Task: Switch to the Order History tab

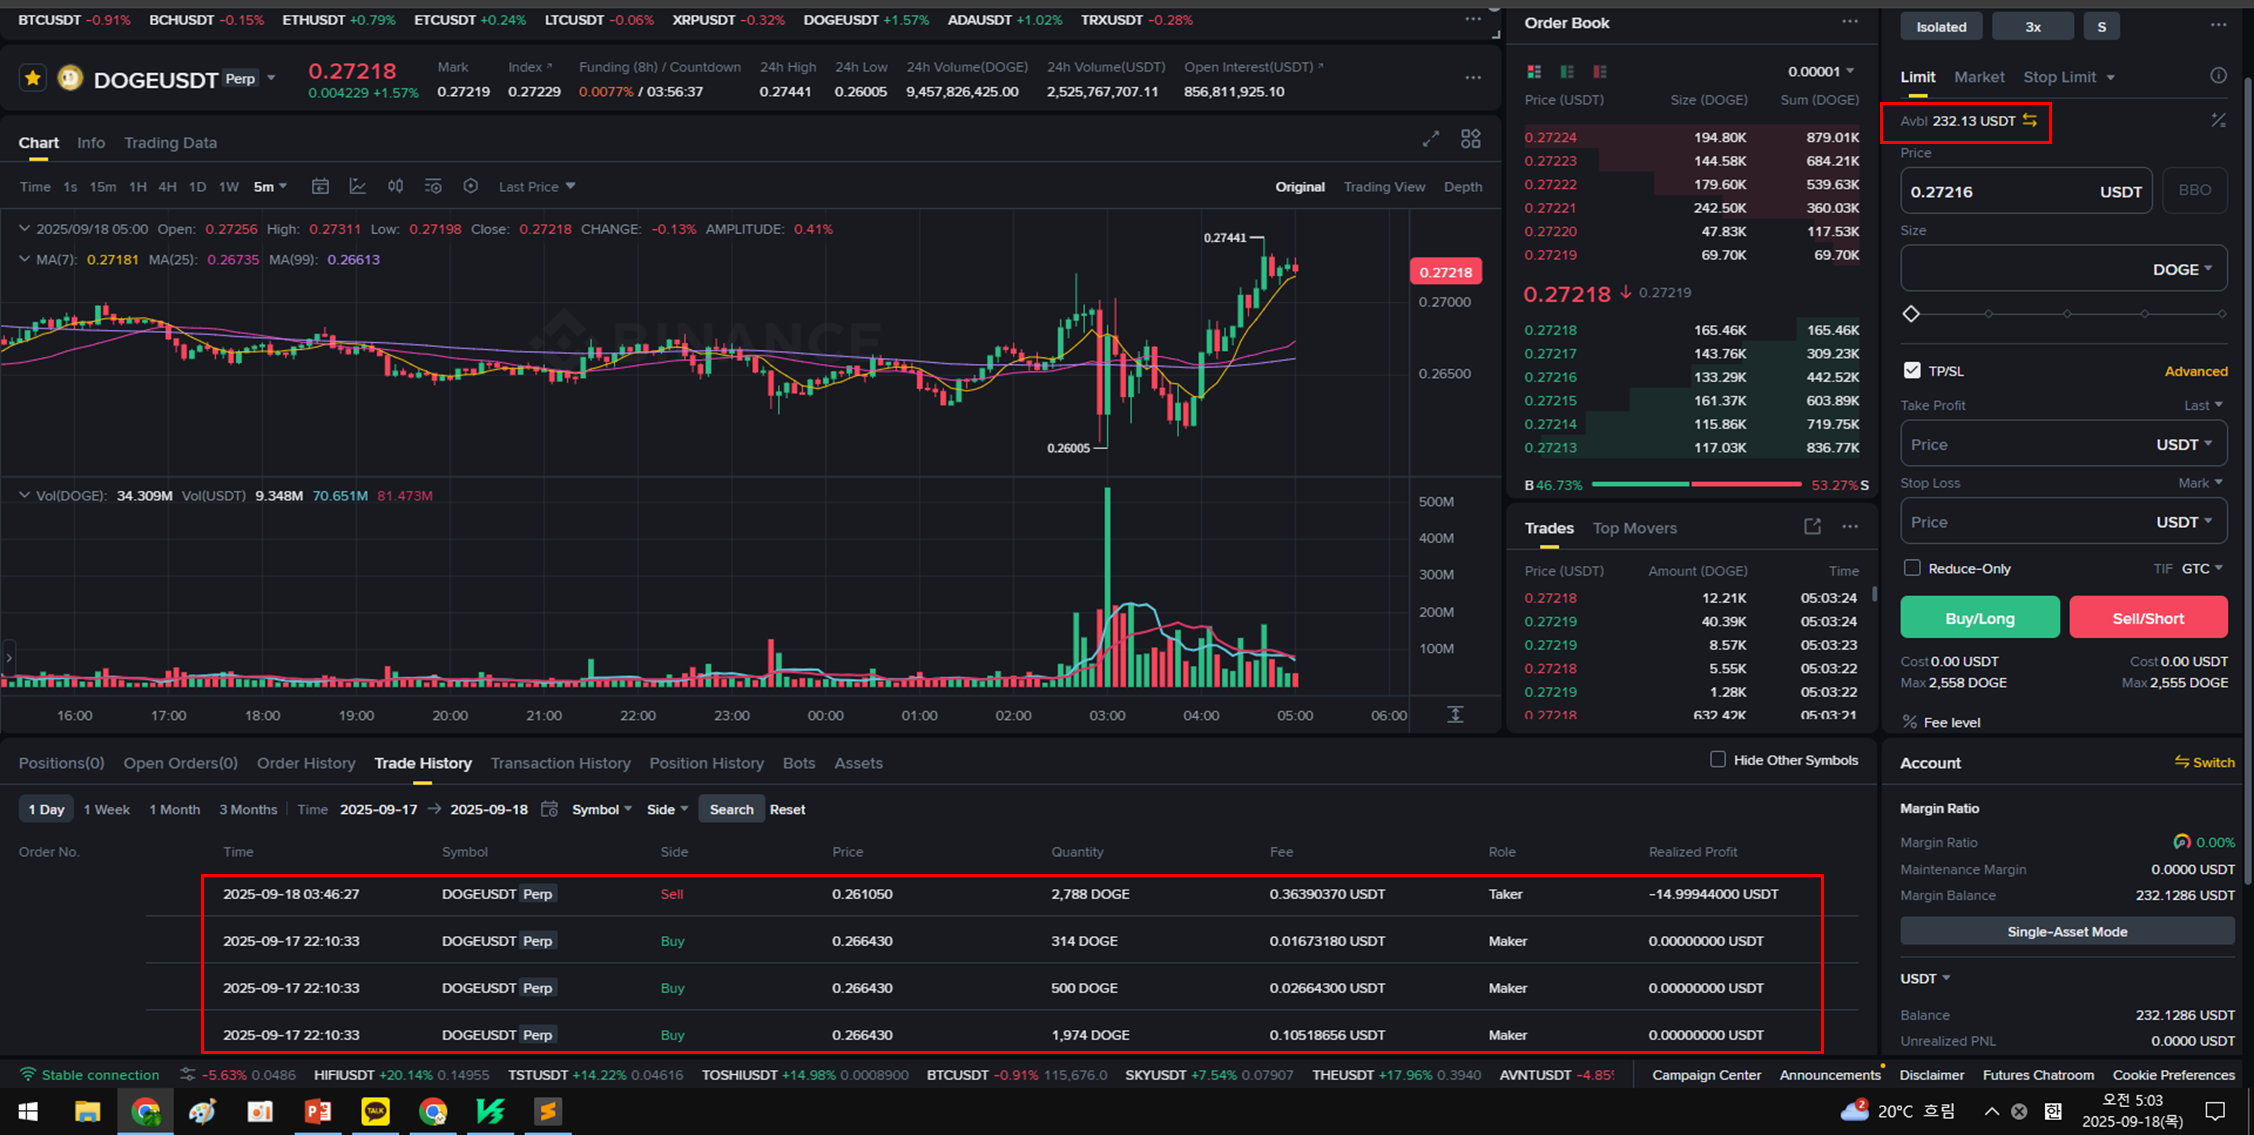Action: (x=306, y=763)
